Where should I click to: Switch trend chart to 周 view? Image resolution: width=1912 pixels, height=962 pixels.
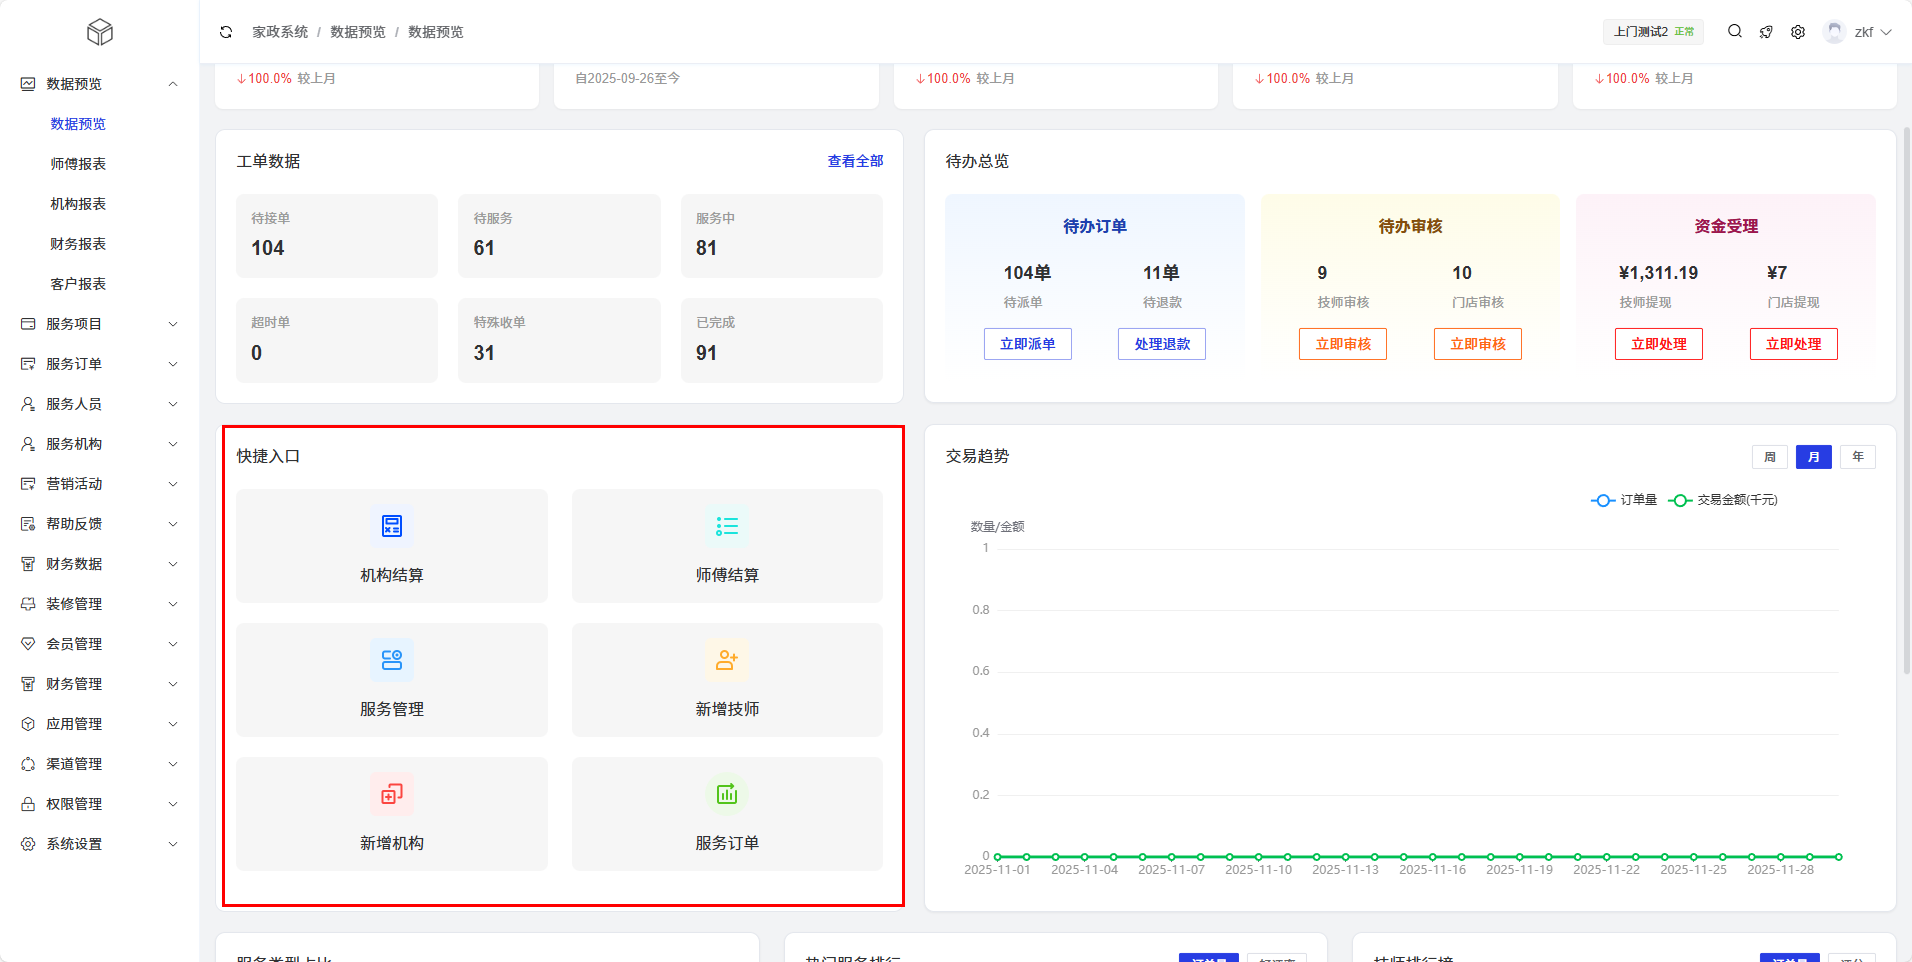[x=1769, y=457]
